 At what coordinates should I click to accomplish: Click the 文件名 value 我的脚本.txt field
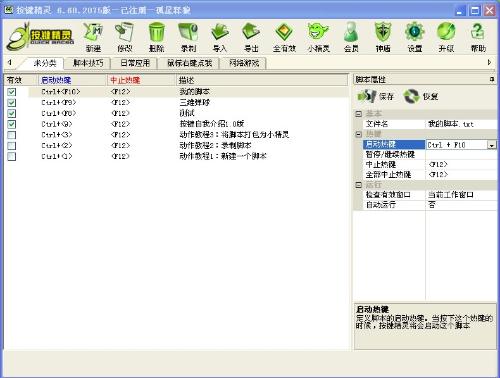461,124
